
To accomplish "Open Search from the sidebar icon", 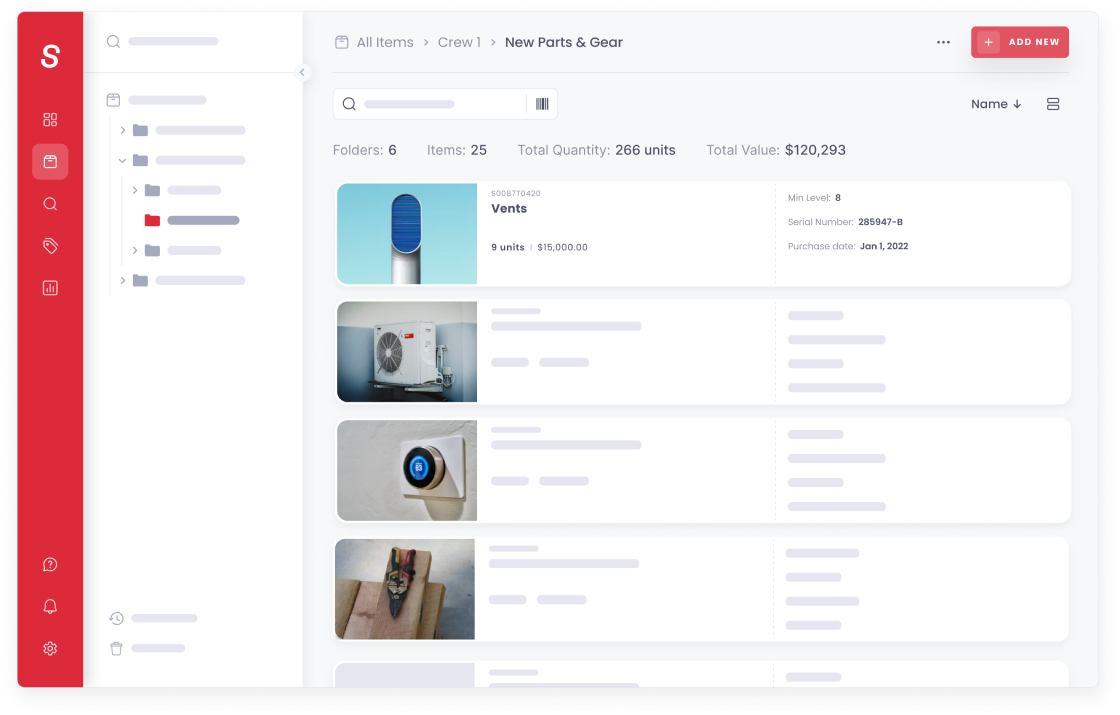I will click(50, 203).
